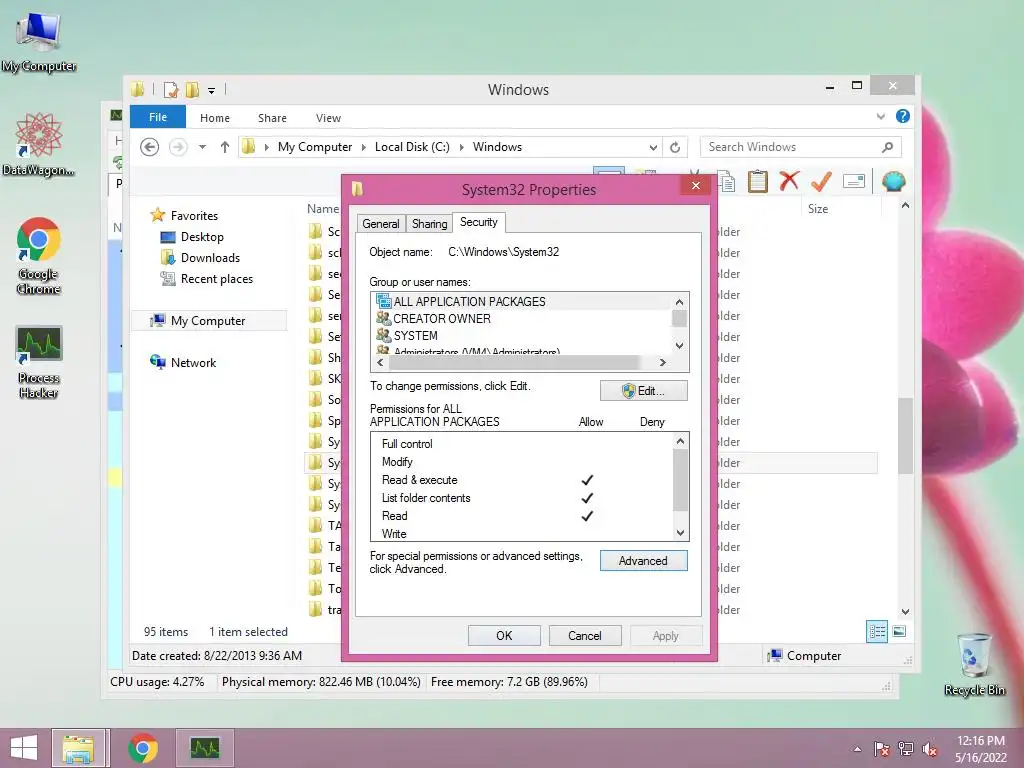Open Google Chrome desktop shortcut

[x=39, y=255]
